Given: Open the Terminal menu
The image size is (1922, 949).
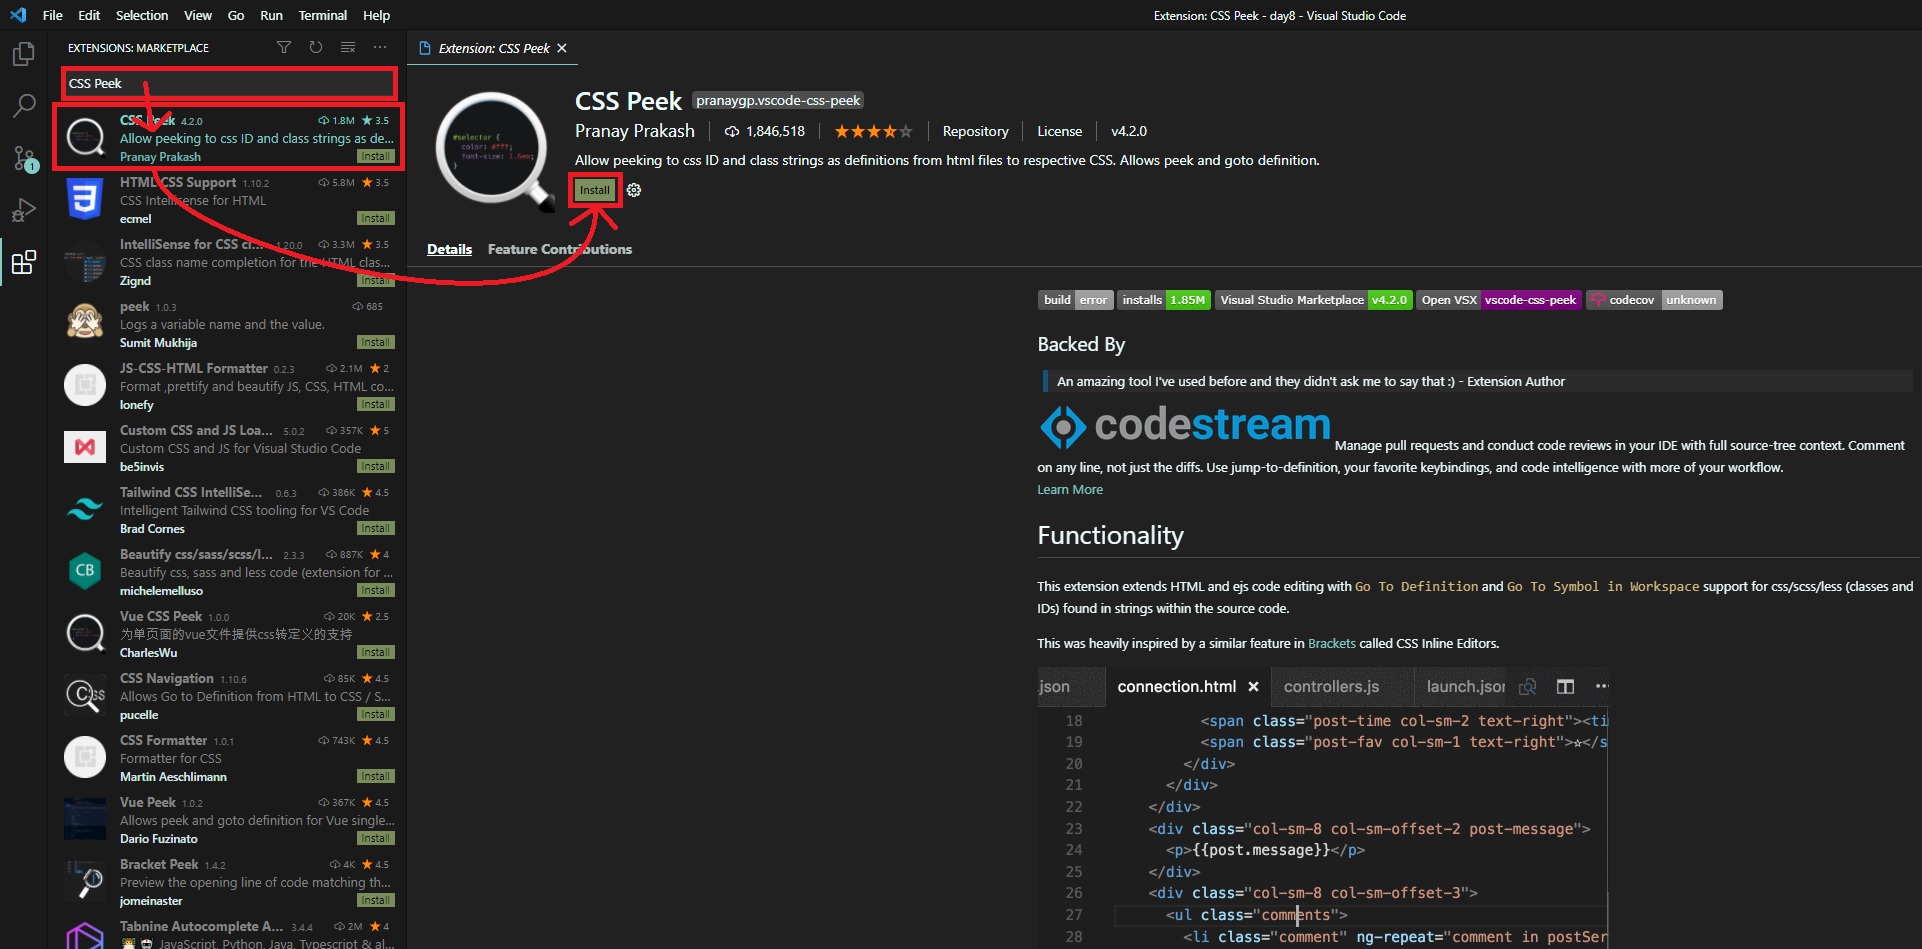Looking at the screenshot, I should tap(323, 15).
